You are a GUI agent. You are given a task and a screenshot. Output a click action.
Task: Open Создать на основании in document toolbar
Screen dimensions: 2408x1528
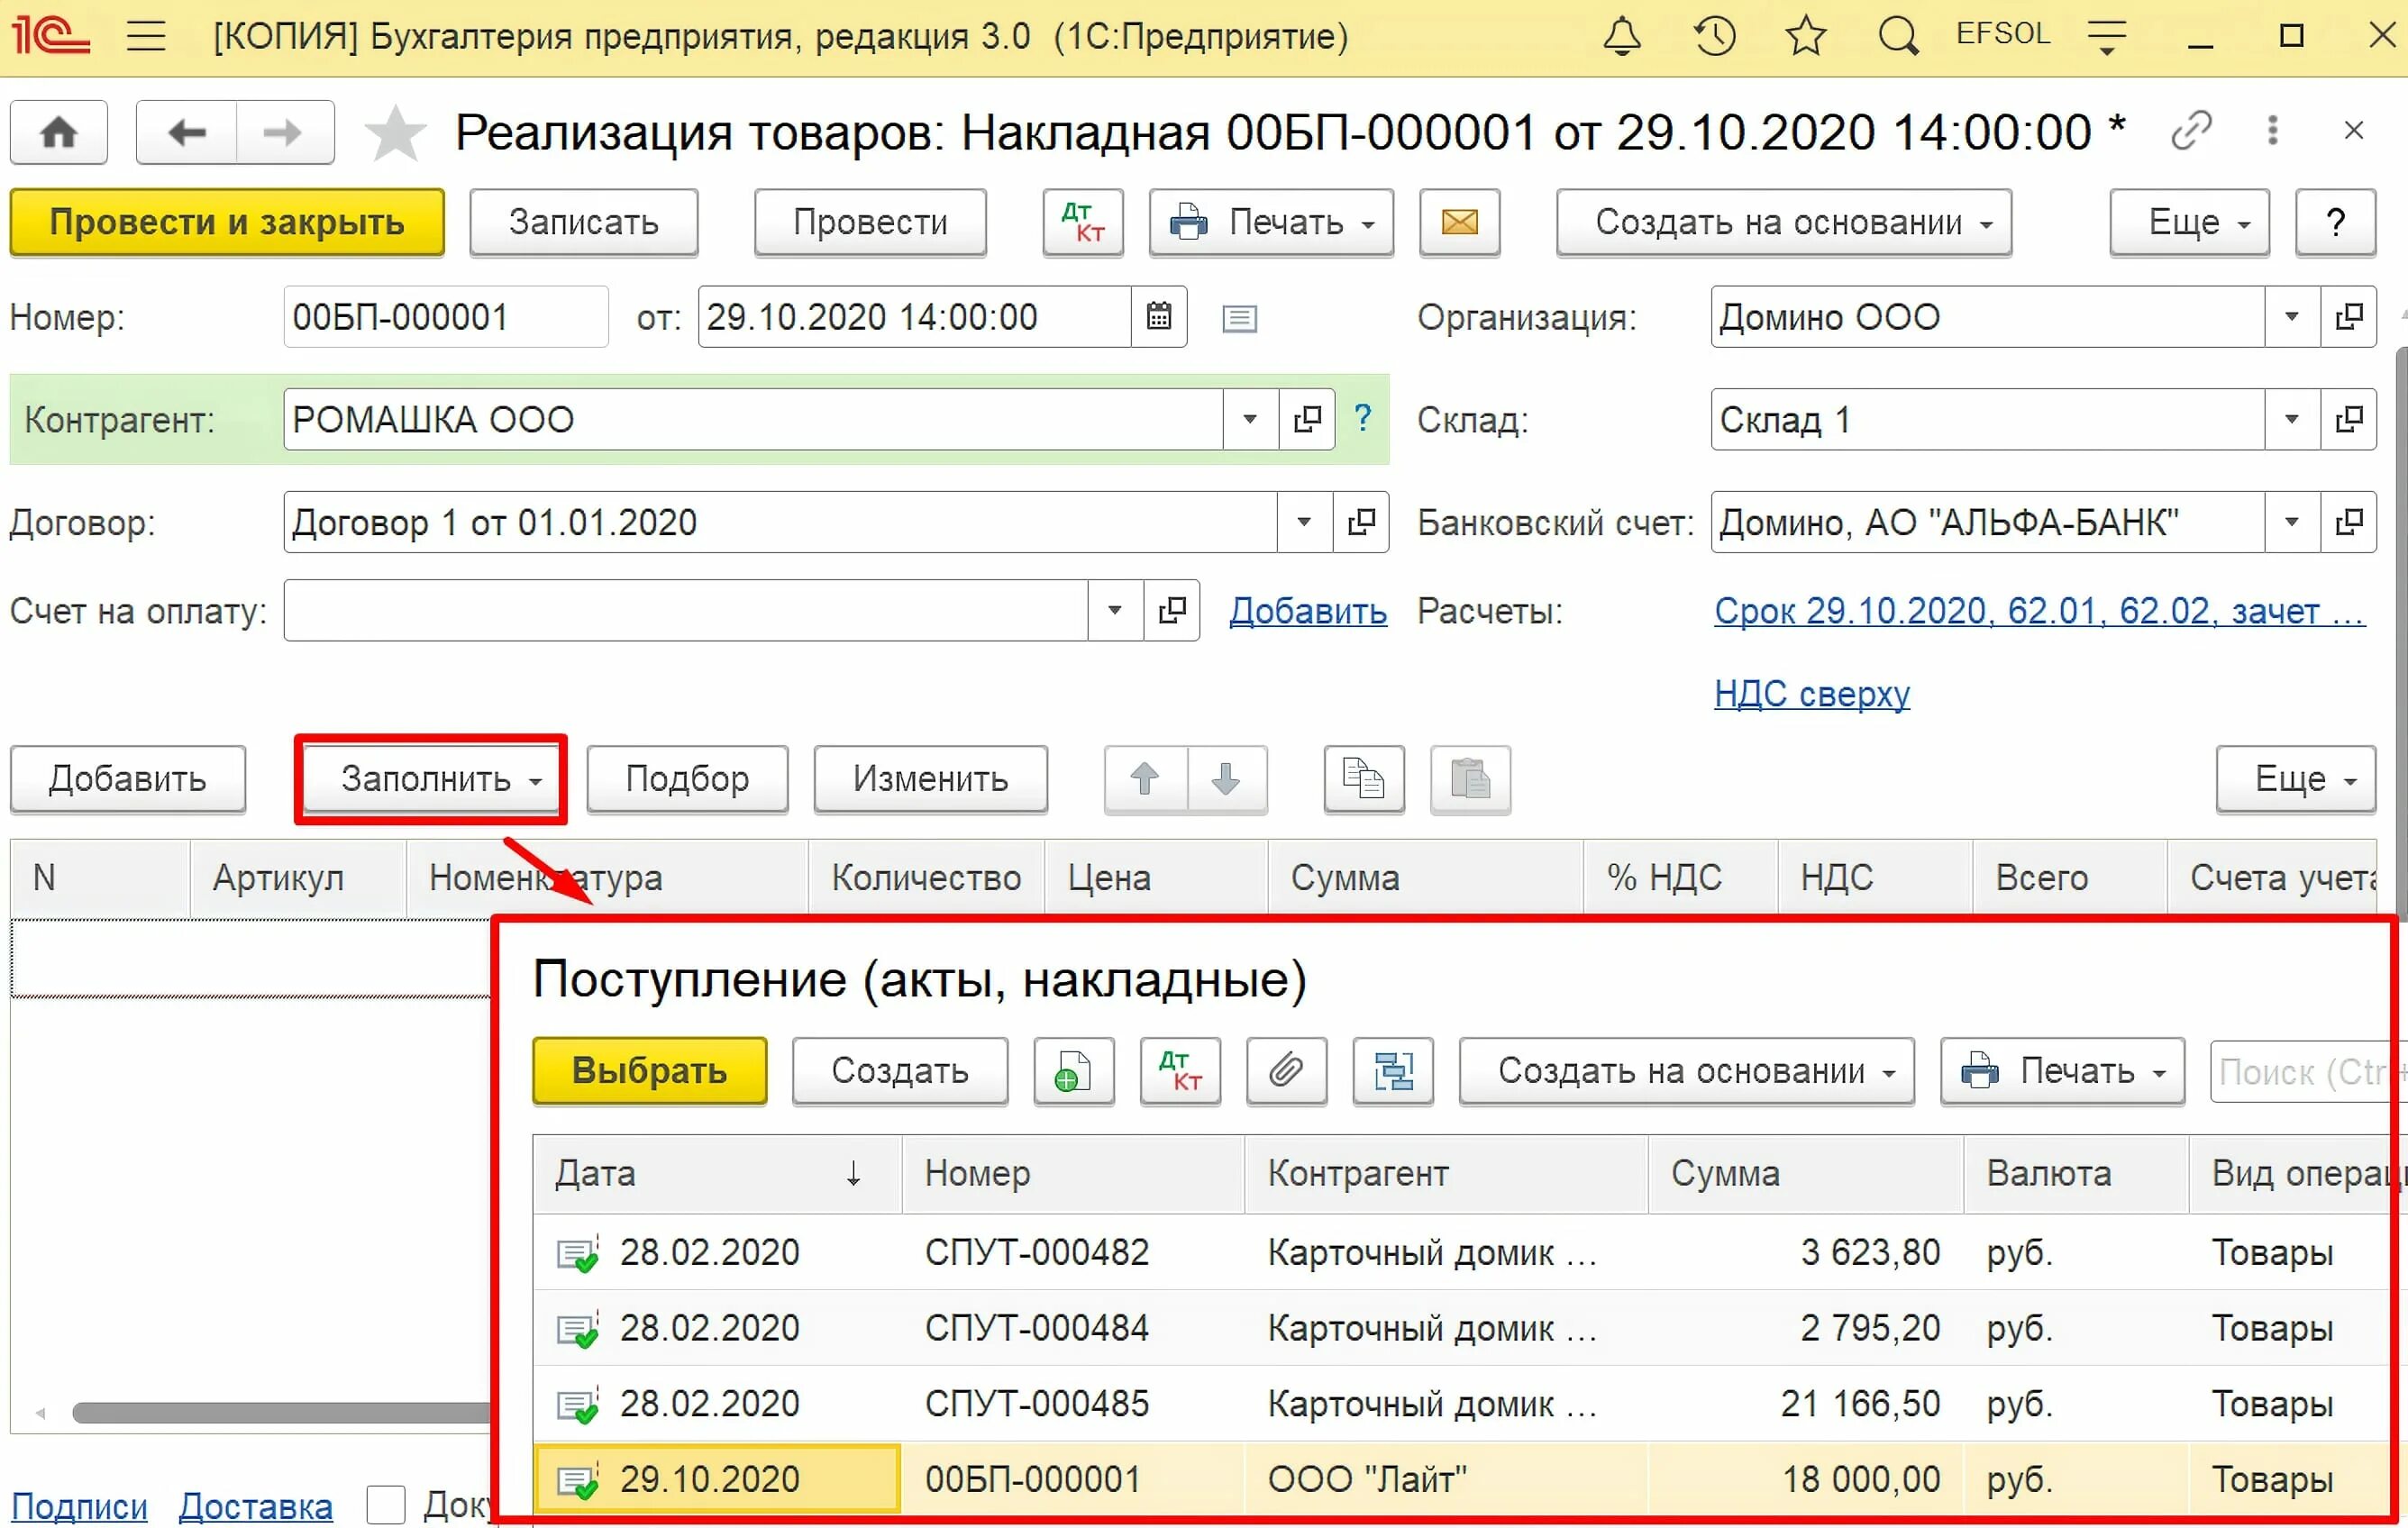(x=1783, y=222)
